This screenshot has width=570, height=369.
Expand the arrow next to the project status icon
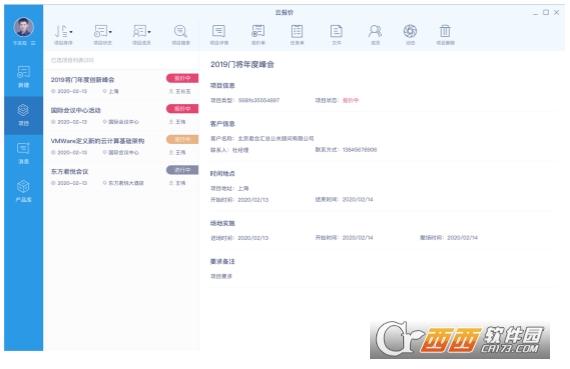110,32
